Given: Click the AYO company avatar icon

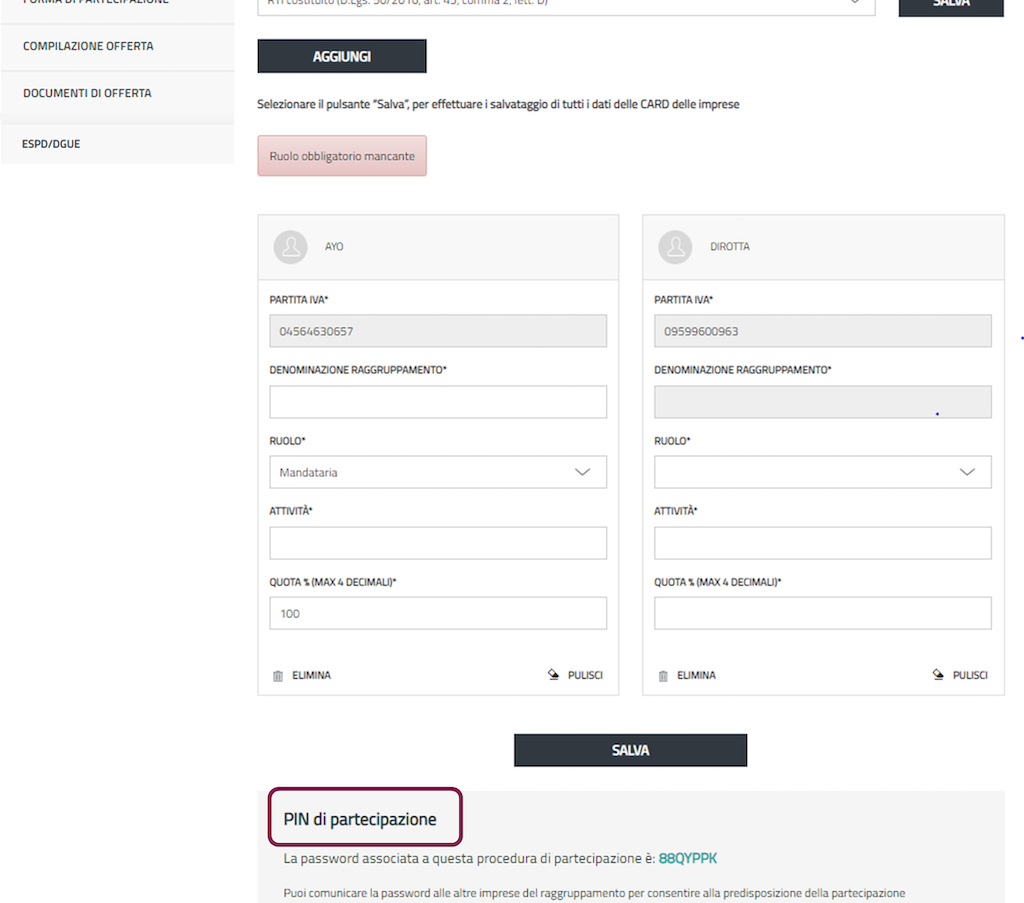Looking at the screenshot, I should pyautogui.click(x=291, y=247).
